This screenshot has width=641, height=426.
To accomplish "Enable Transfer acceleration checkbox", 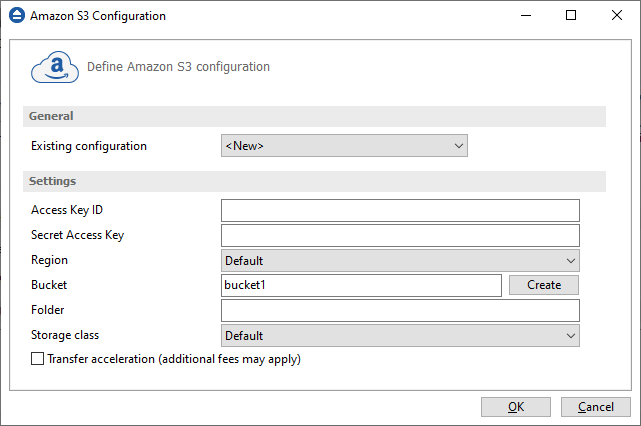I will [38, 359].
